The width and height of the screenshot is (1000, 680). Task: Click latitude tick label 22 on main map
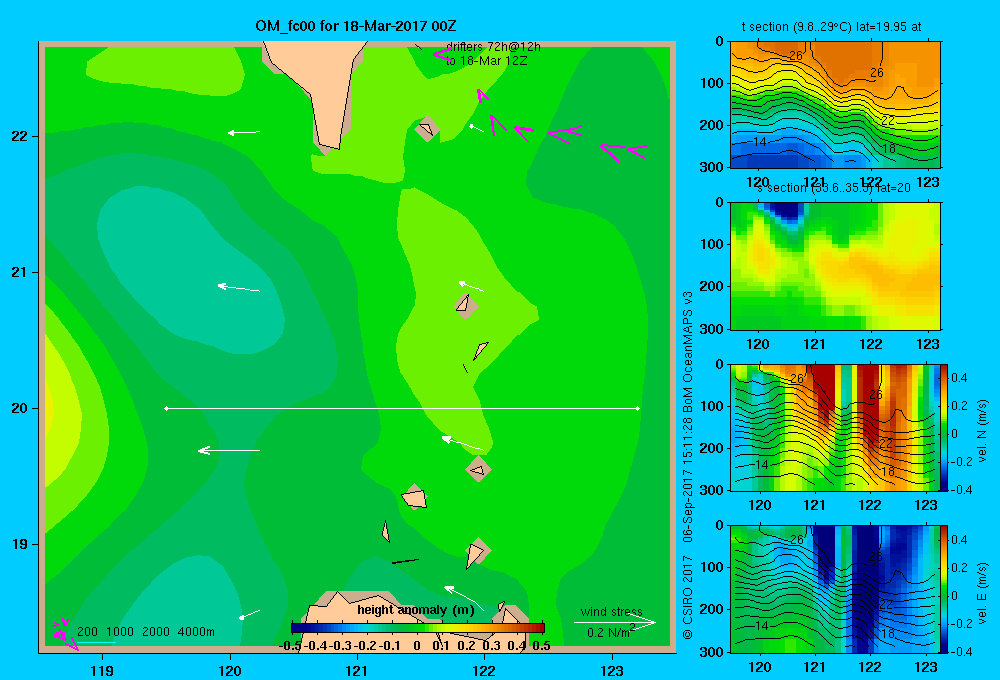[20, 137]
